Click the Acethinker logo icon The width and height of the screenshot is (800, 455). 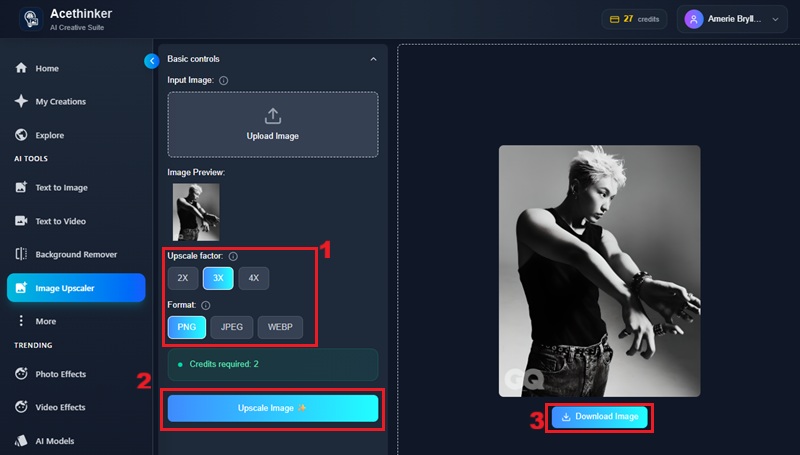coord(31,19)
